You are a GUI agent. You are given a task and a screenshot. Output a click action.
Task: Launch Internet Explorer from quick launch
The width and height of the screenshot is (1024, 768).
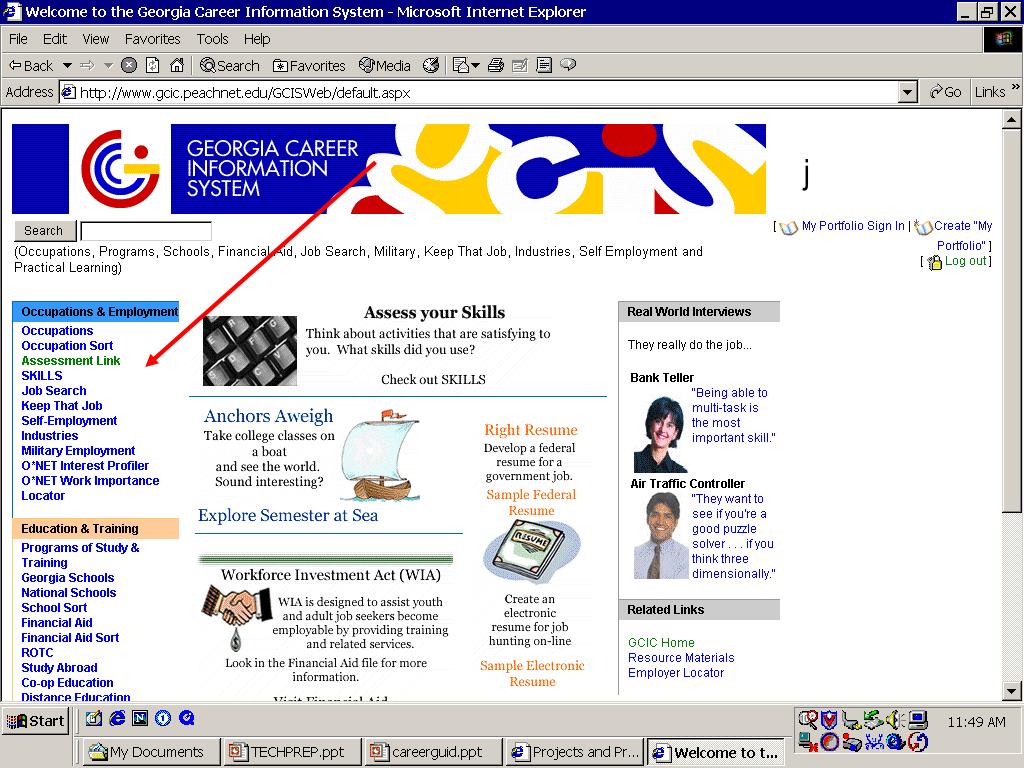[x=117, y=718]
